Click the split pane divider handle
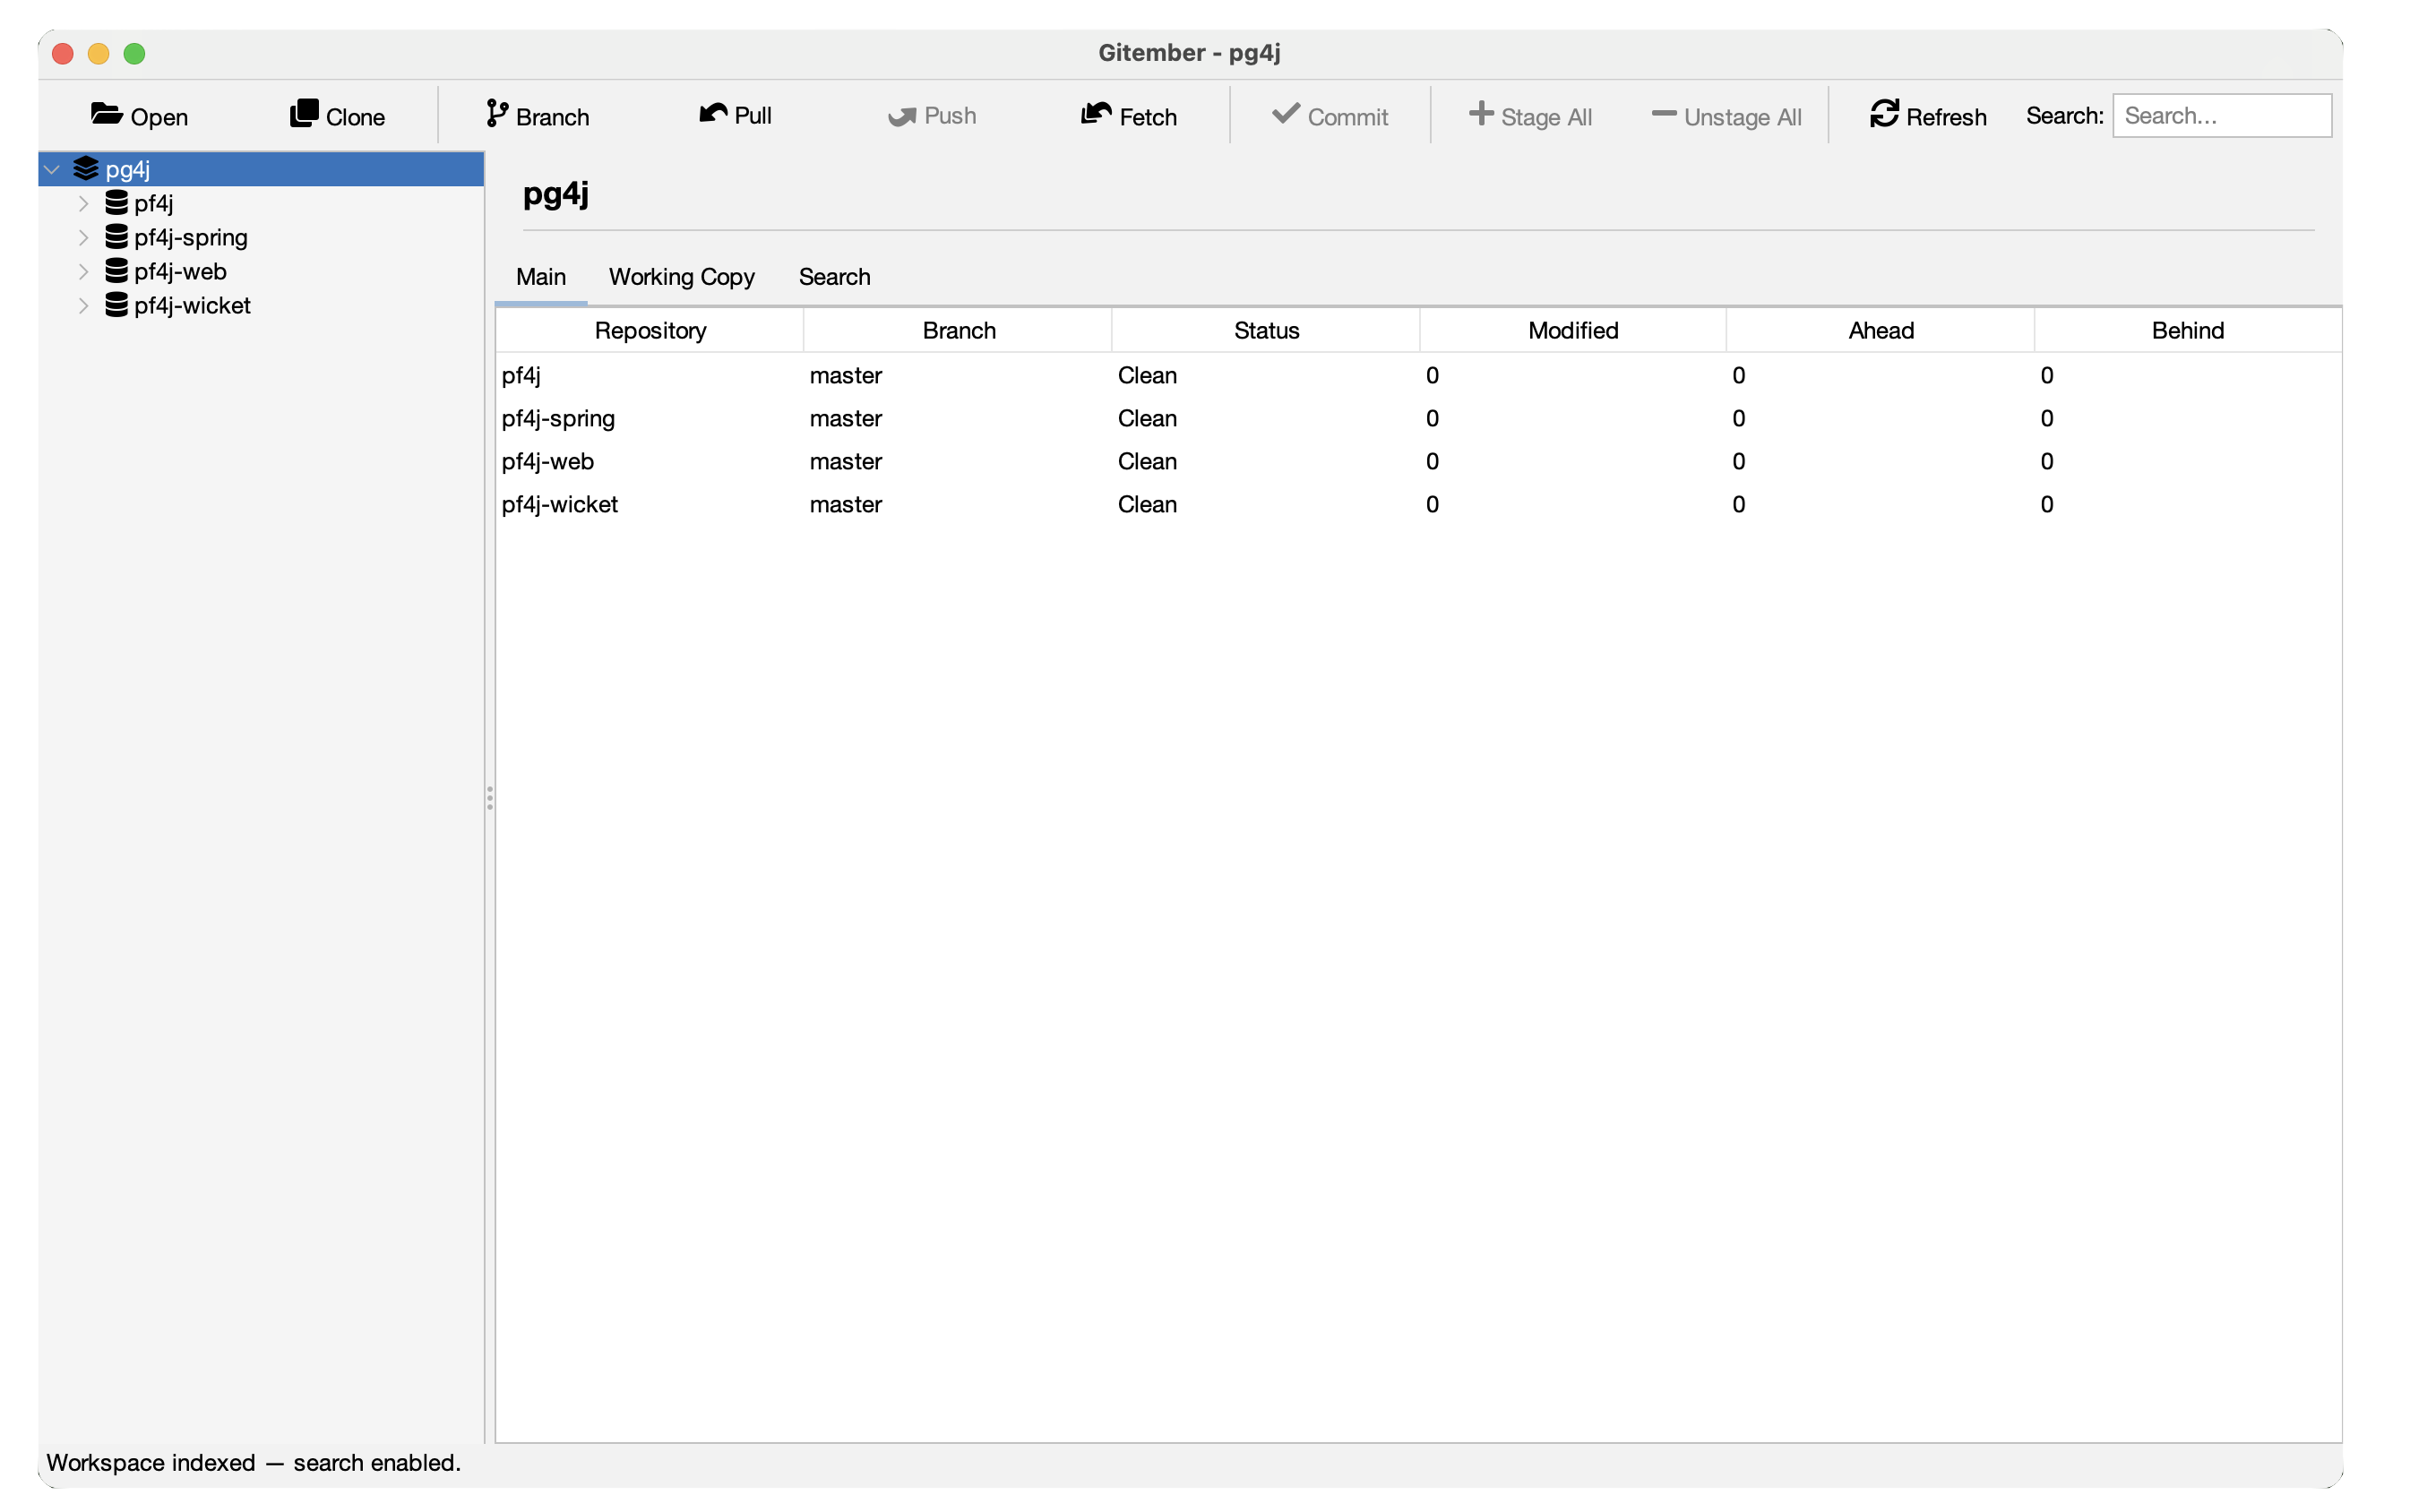This screenshot has width=2410, height=1512. click(x=489, y=798)
